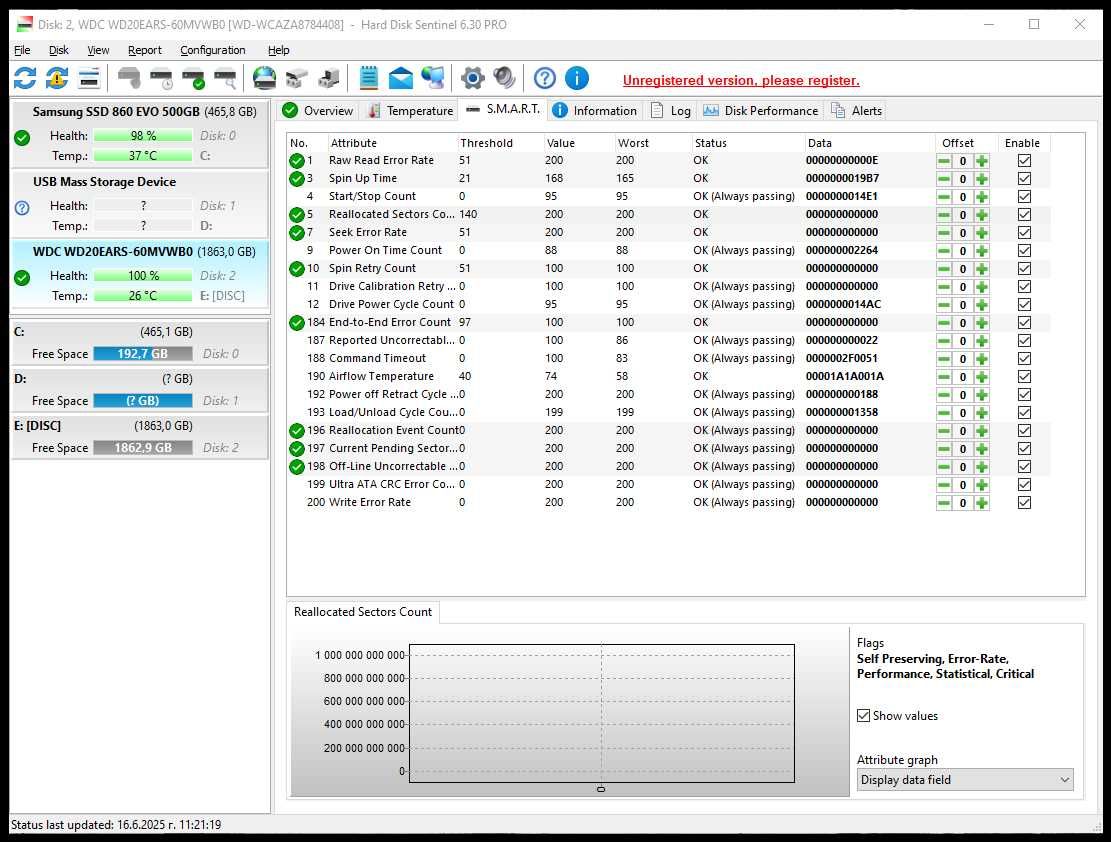Switch to the Overview tab
The width and height of the screenshot is (1111, 842).
317,111
